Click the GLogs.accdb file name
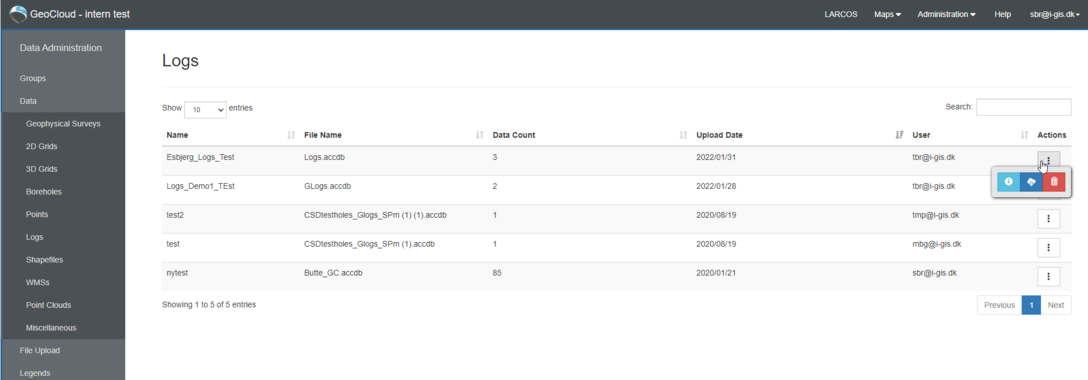 point(328,187)
